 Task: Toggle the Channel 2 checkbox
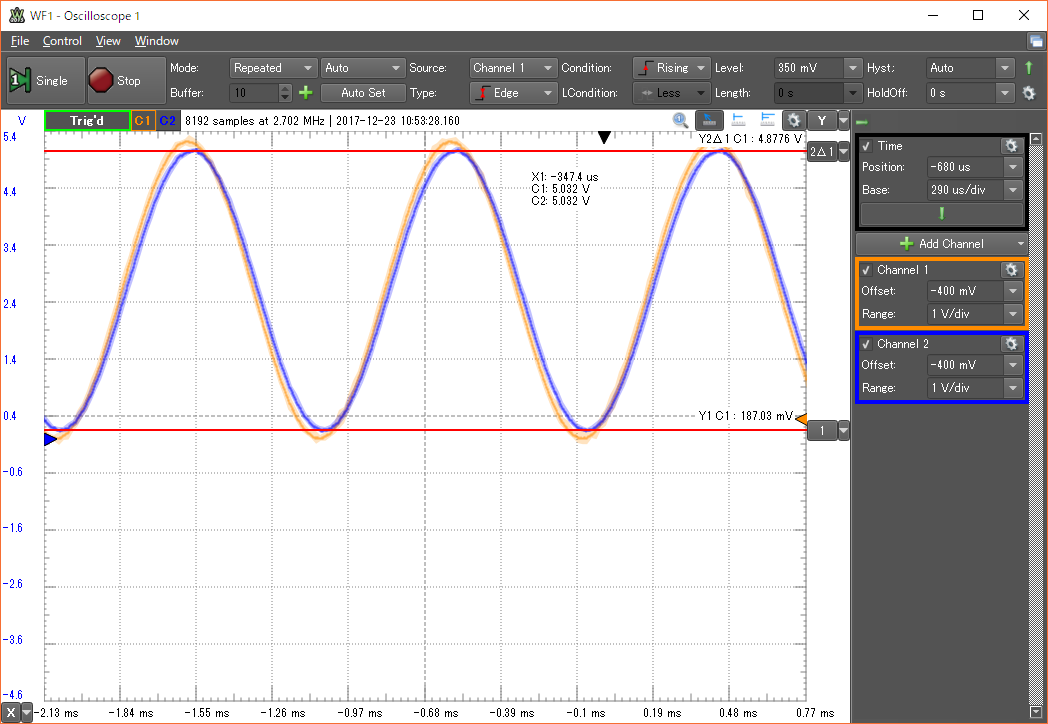point(867,344)
